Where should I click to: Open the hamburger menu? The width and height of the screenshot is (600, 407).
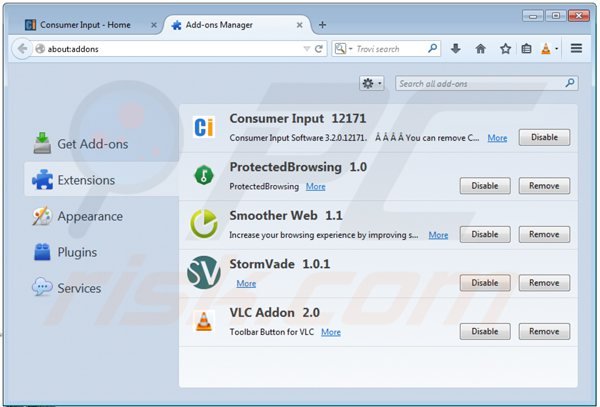pos(576,49)
